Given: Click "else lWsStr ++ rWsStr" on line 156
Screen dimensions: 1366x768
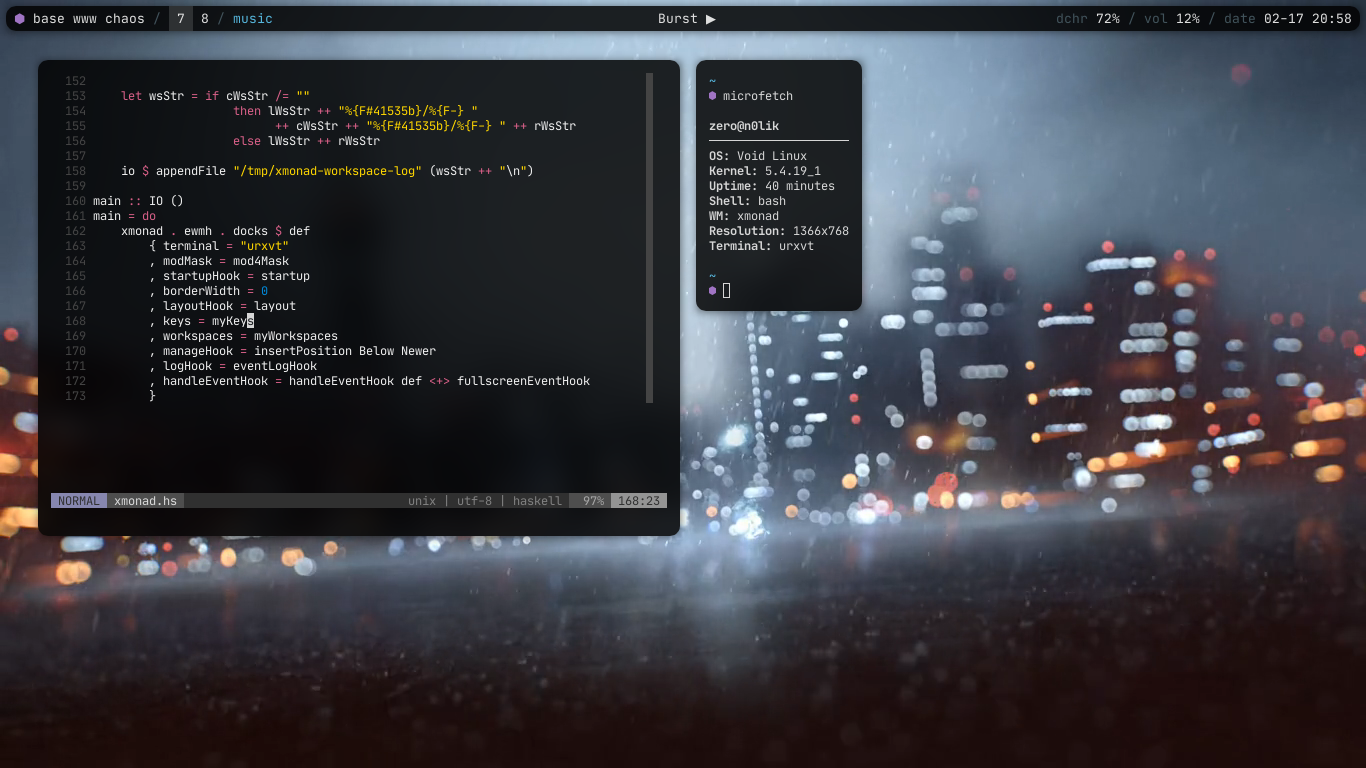Looking at the screenshot, I should (x=306, y=141).
